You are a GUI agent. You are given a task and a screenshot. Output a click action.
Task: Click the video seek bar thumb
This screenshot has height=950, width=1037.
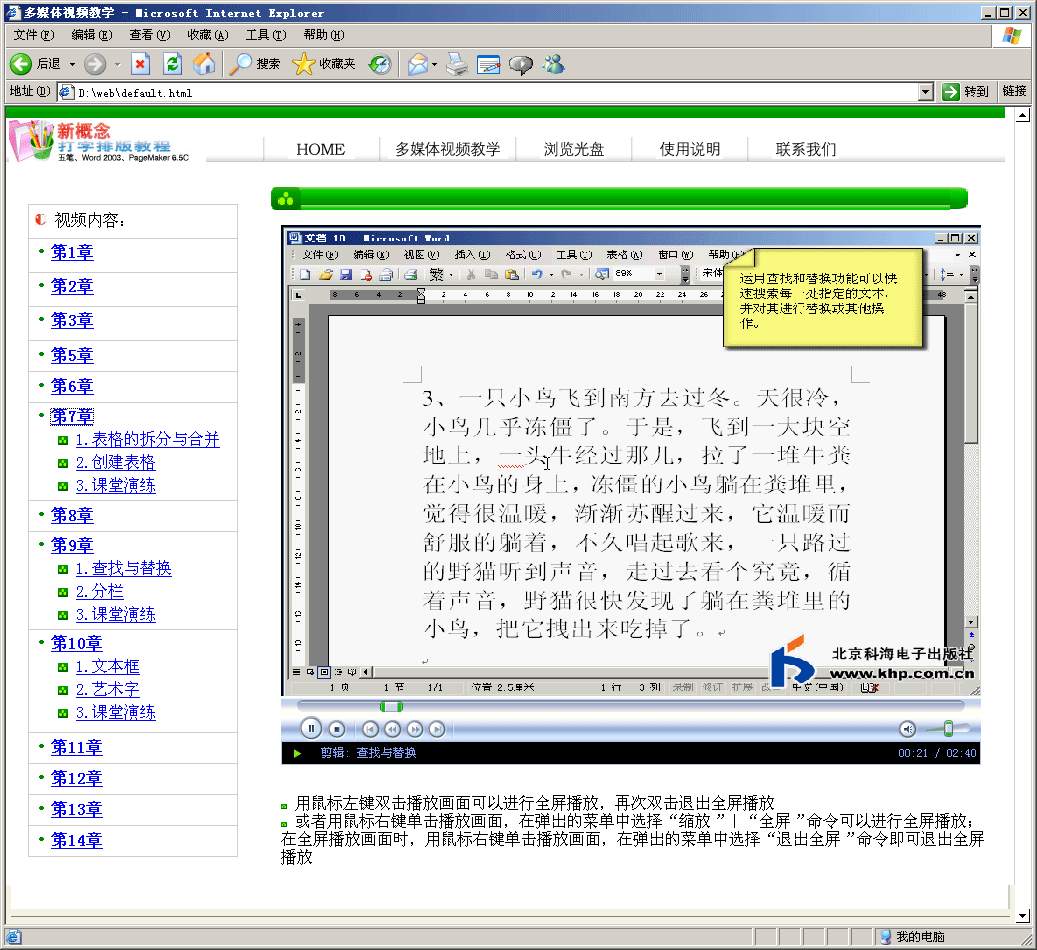[391, 706]
